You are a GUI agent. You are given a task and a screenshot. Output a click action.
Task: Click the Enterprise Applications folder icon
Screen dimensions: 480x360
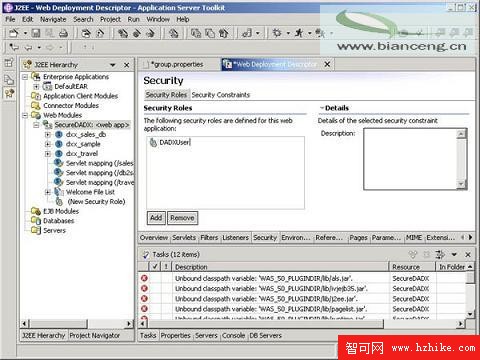click(36, 77)
